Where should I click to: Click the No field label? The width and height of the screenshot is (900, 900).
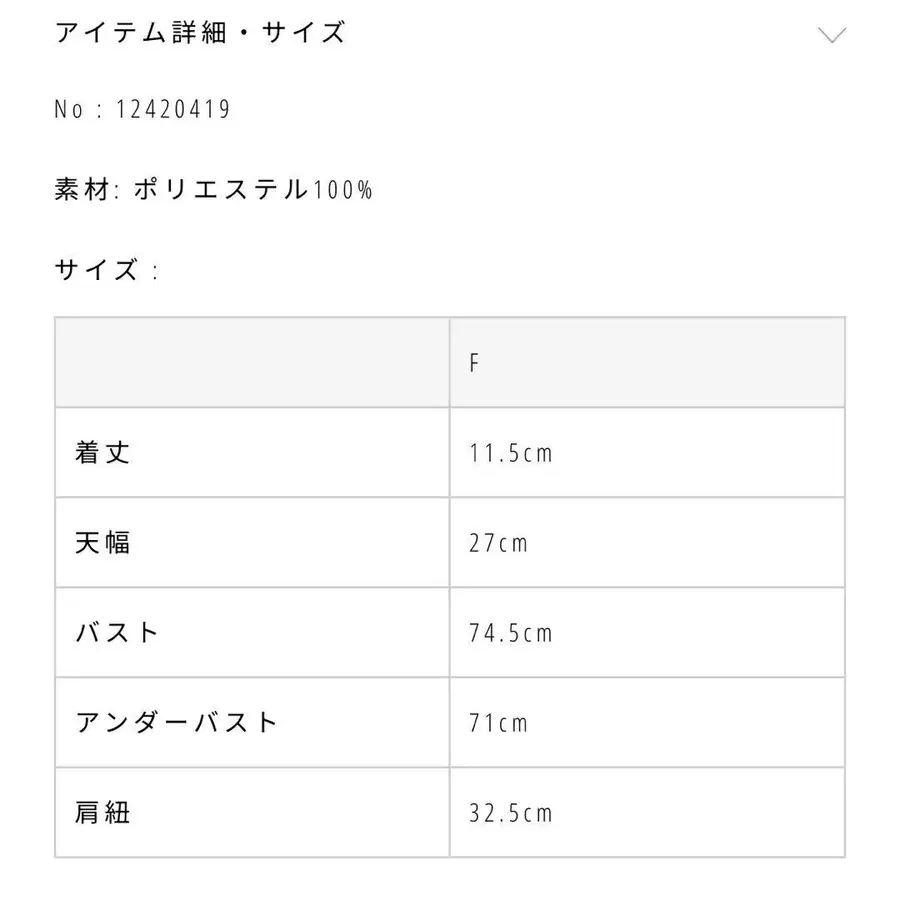(x=71, y=108)
